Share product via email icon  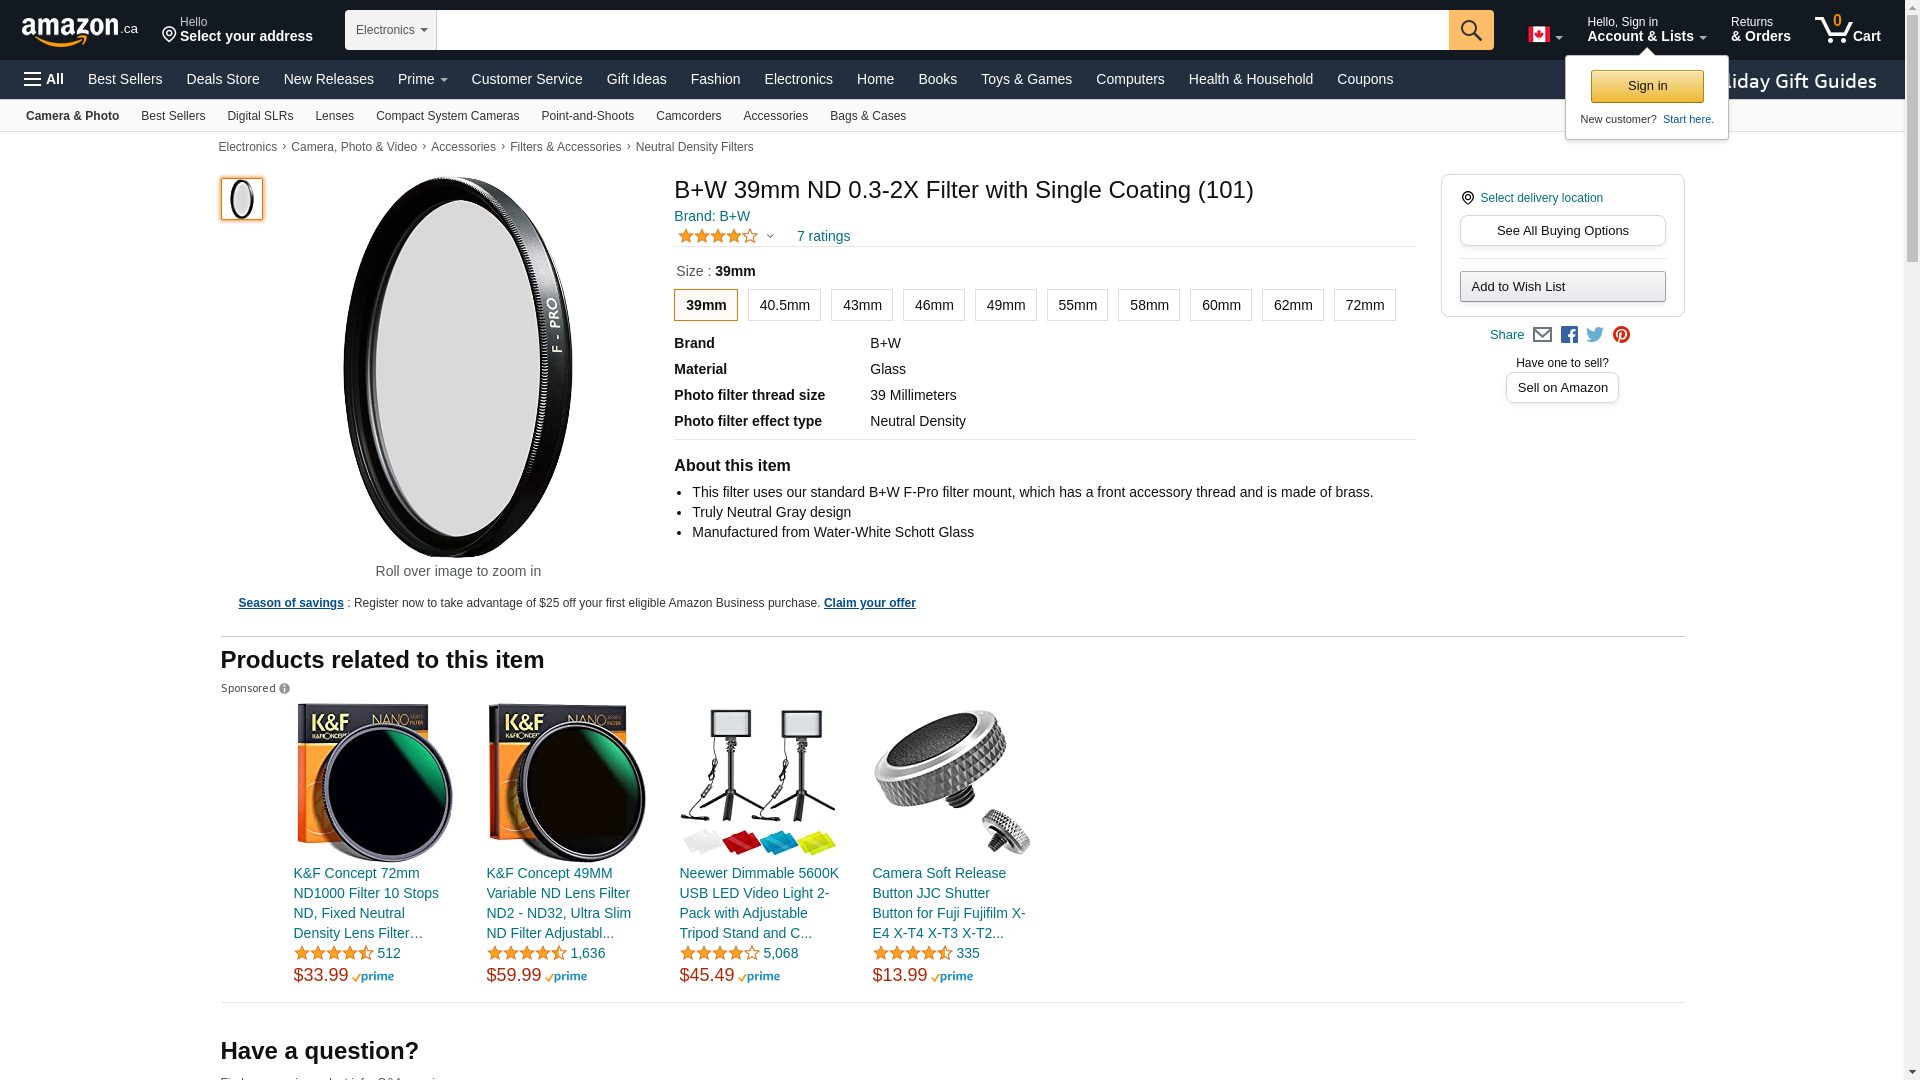coord(1542,335)
